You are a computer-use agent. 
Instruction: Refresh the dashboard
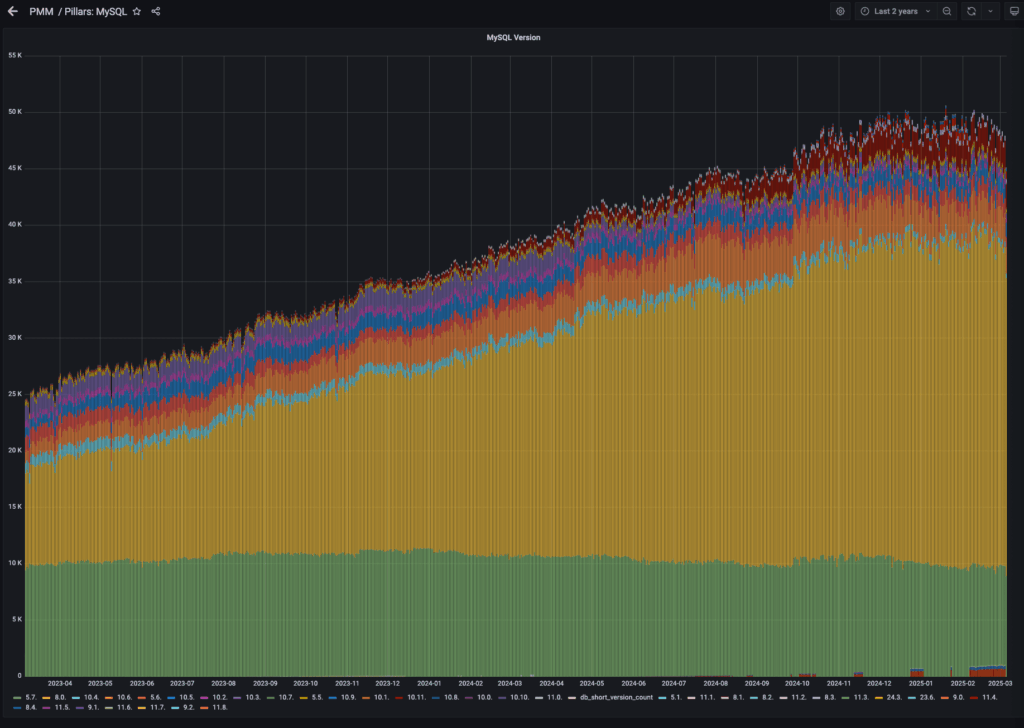click(x=970, y=11)
